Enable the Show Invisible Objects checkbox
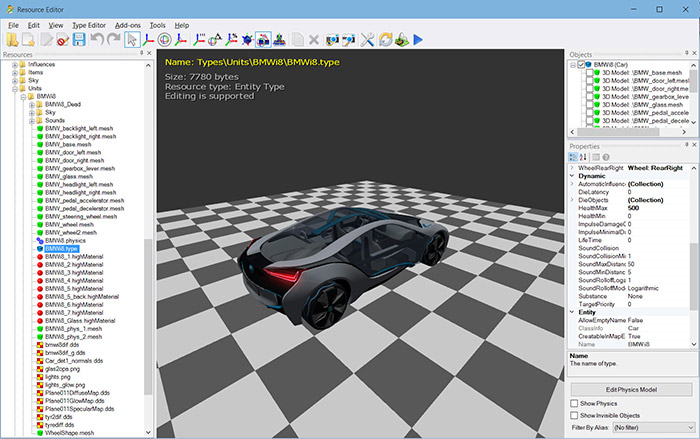Screen dimensions: 700x439 point(574,415)
